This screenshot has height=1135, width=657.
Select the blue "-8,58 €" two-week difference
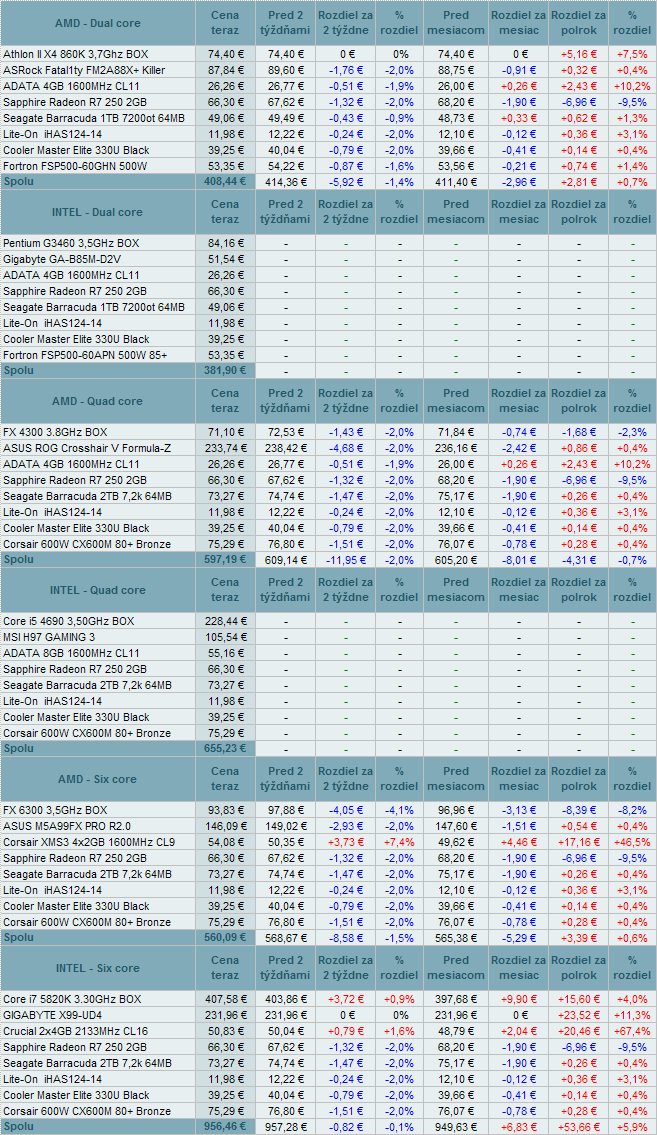click(347, 937)
